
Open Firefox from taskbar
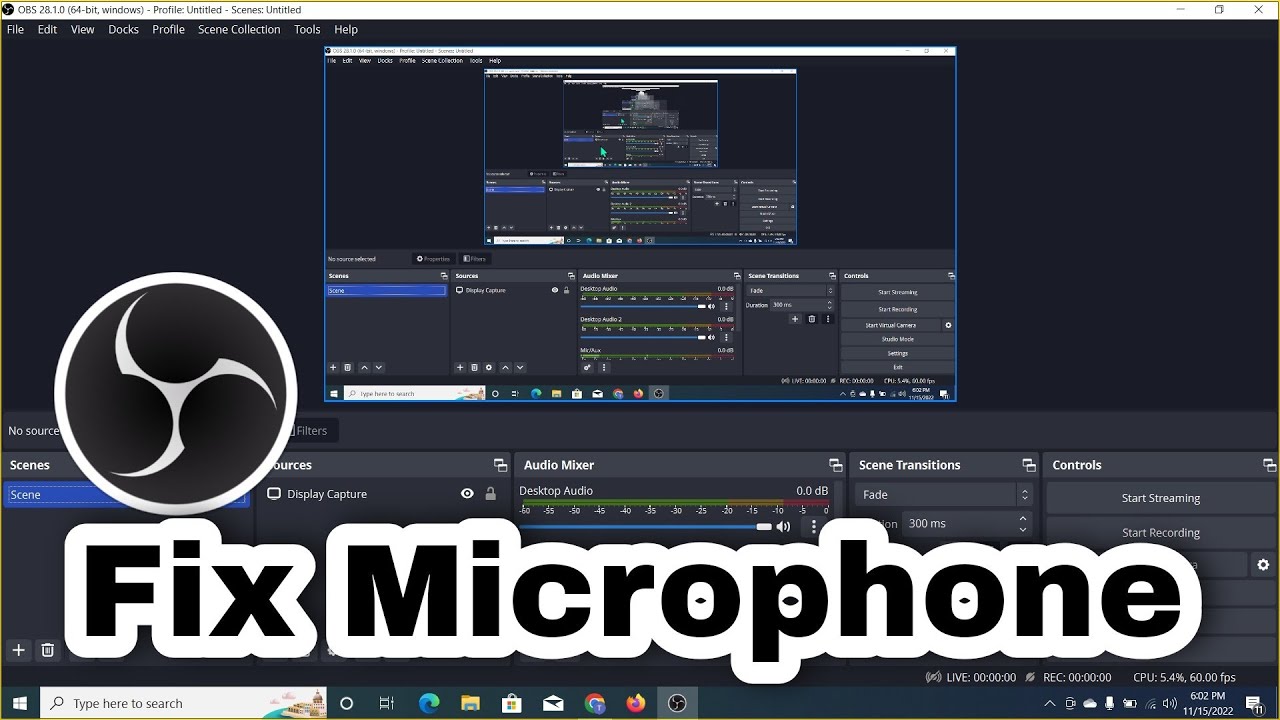pyautogui.click(x=636, y=703)
